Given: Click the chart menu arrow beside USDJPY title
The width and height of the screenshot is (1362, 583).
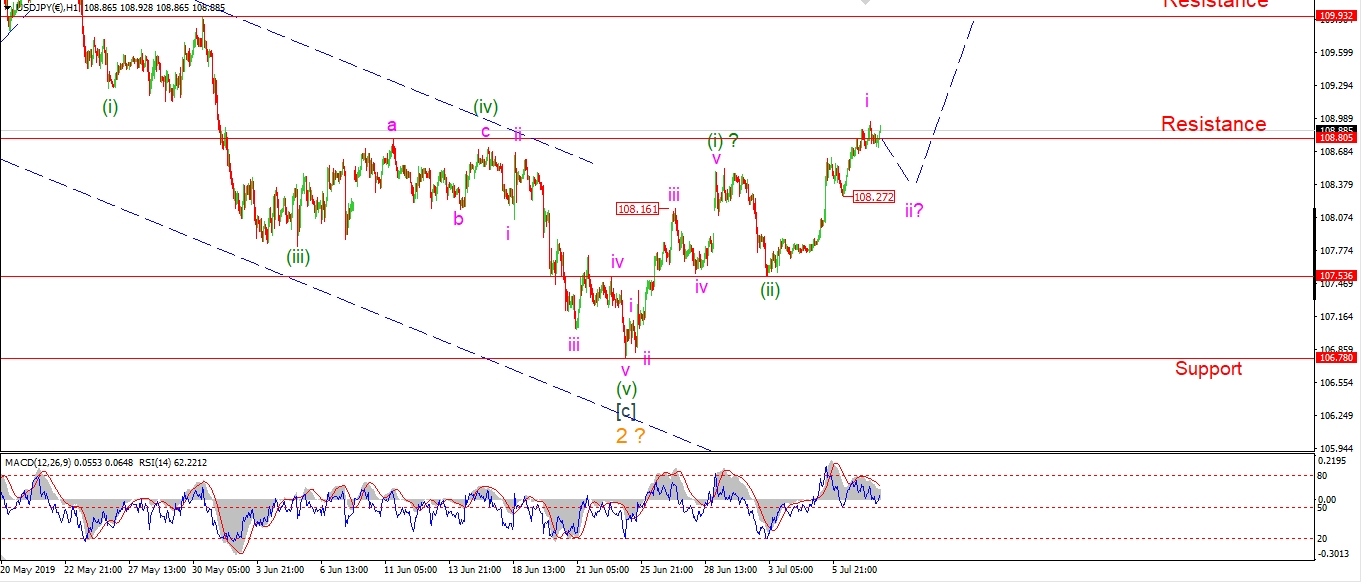Looking at the screenshot, I should 6,8.
